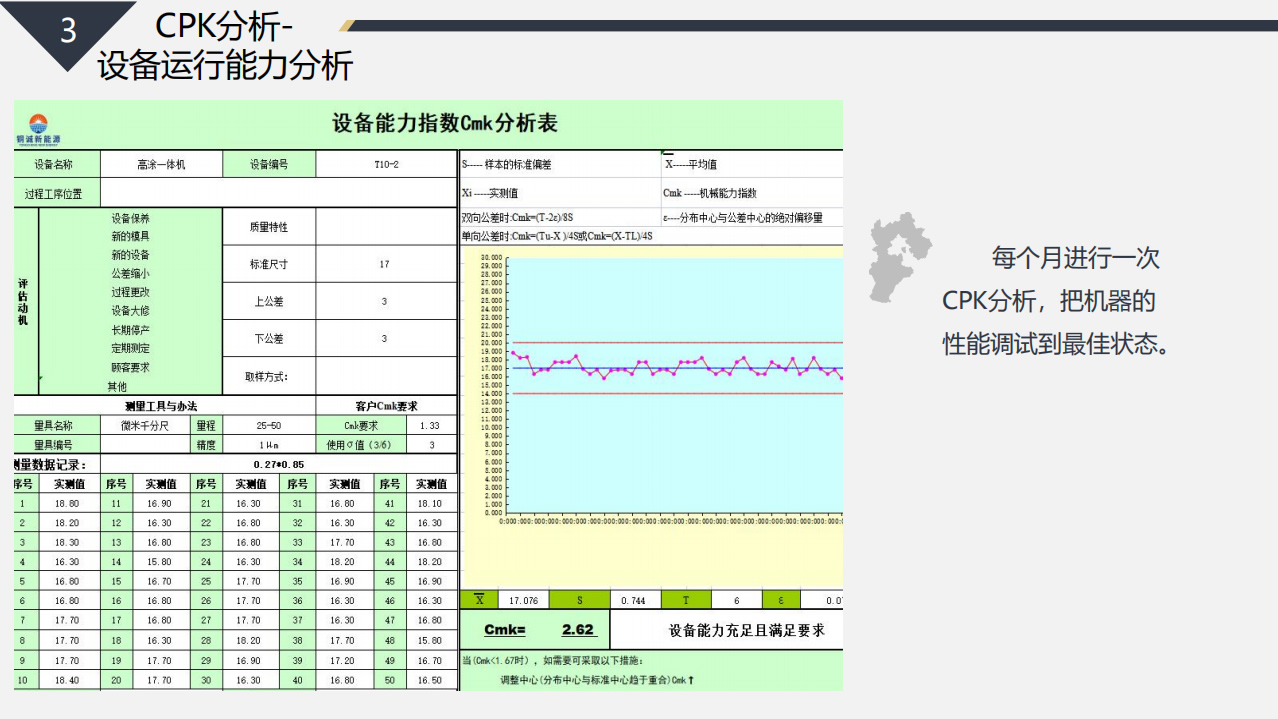The image size is (1278, 719).
Task: Click the green S statistic label cell
Action: coord(579,600)
